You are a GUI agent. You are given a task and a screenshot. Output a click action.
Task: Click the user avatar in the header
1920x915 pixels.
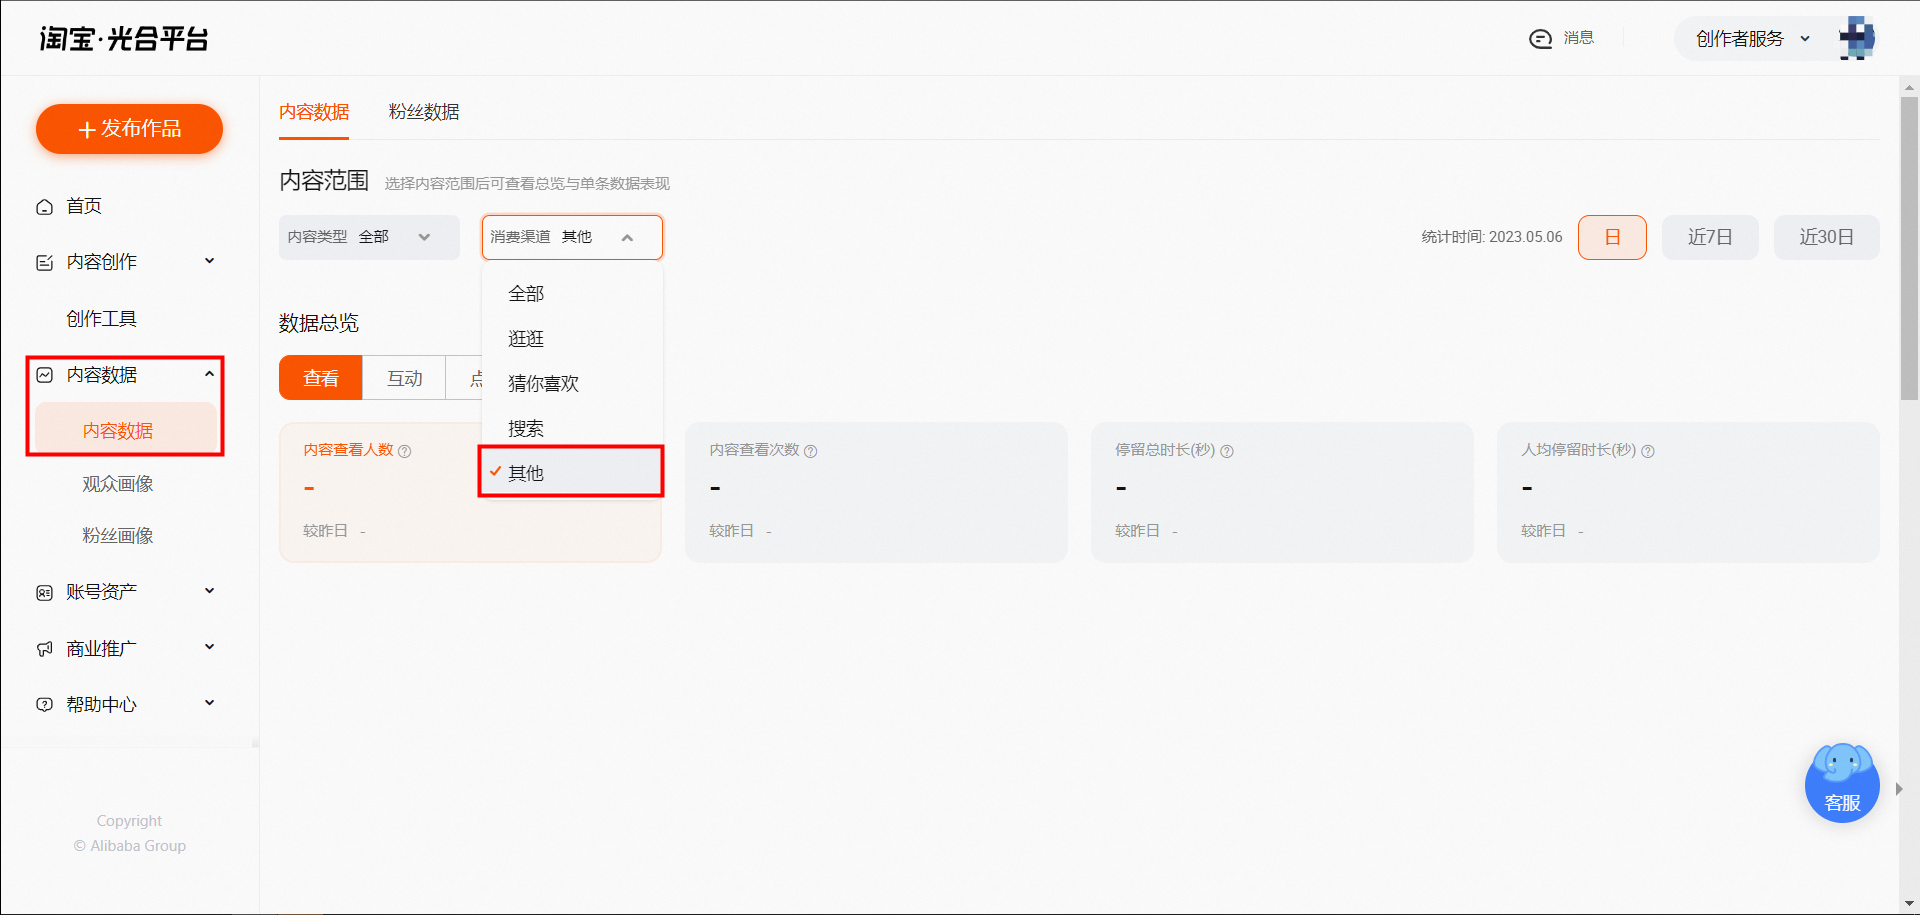[1857, 39]
